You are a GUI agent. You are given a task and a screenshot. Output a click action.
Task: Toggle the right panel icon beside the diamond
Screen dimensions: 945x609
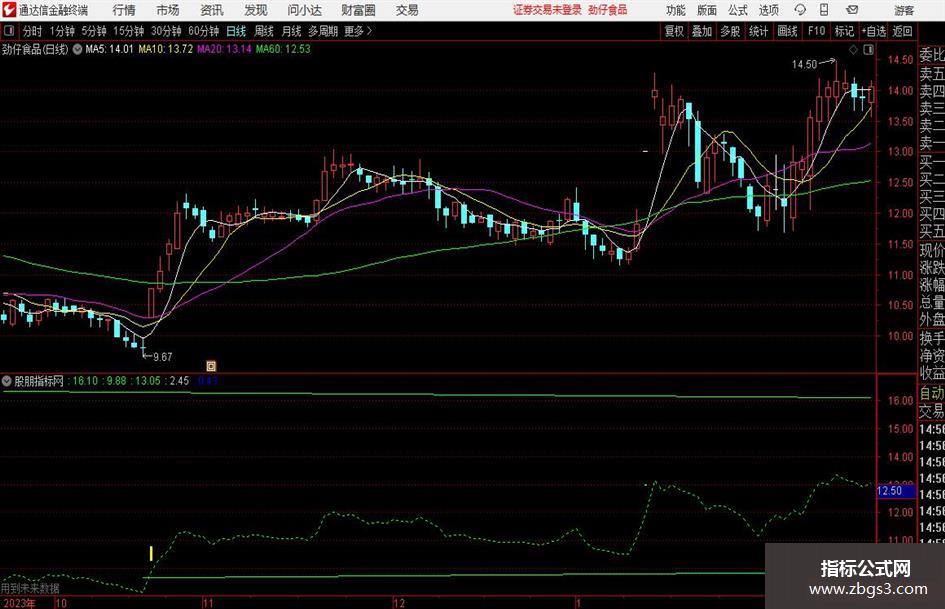[x=868, y=50]
